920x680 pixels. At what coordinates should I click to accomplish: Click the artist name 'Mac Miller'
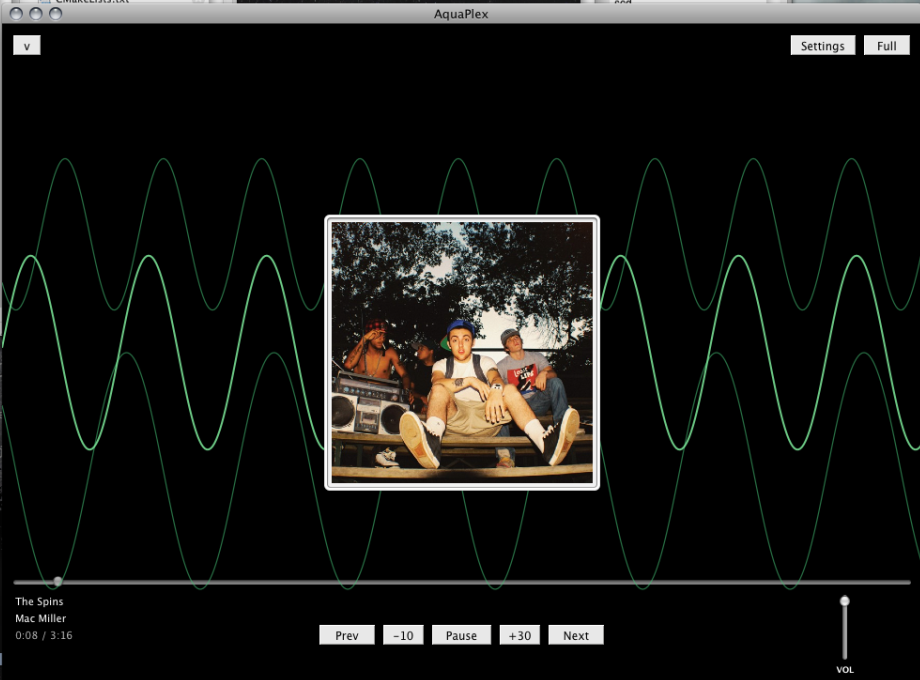tap(40, 618)
